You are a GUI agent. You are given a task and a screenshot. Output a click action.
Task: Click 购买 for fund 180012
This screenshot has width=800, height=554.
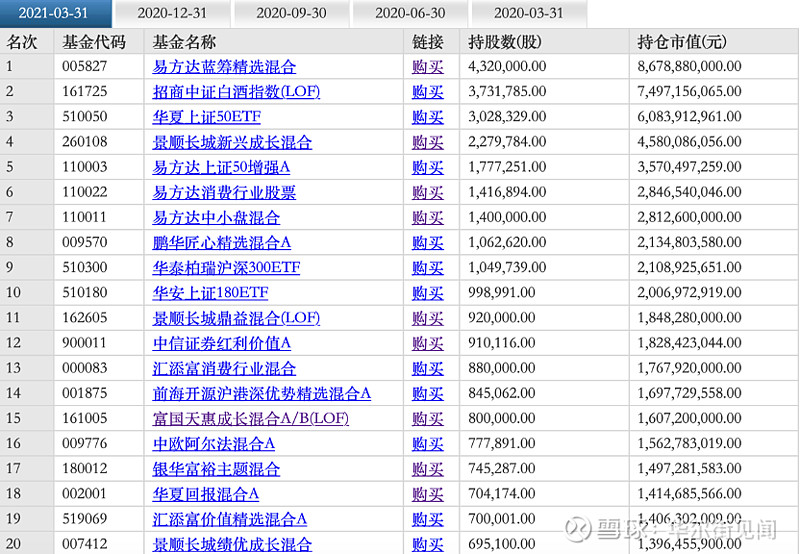coord(428,468)
